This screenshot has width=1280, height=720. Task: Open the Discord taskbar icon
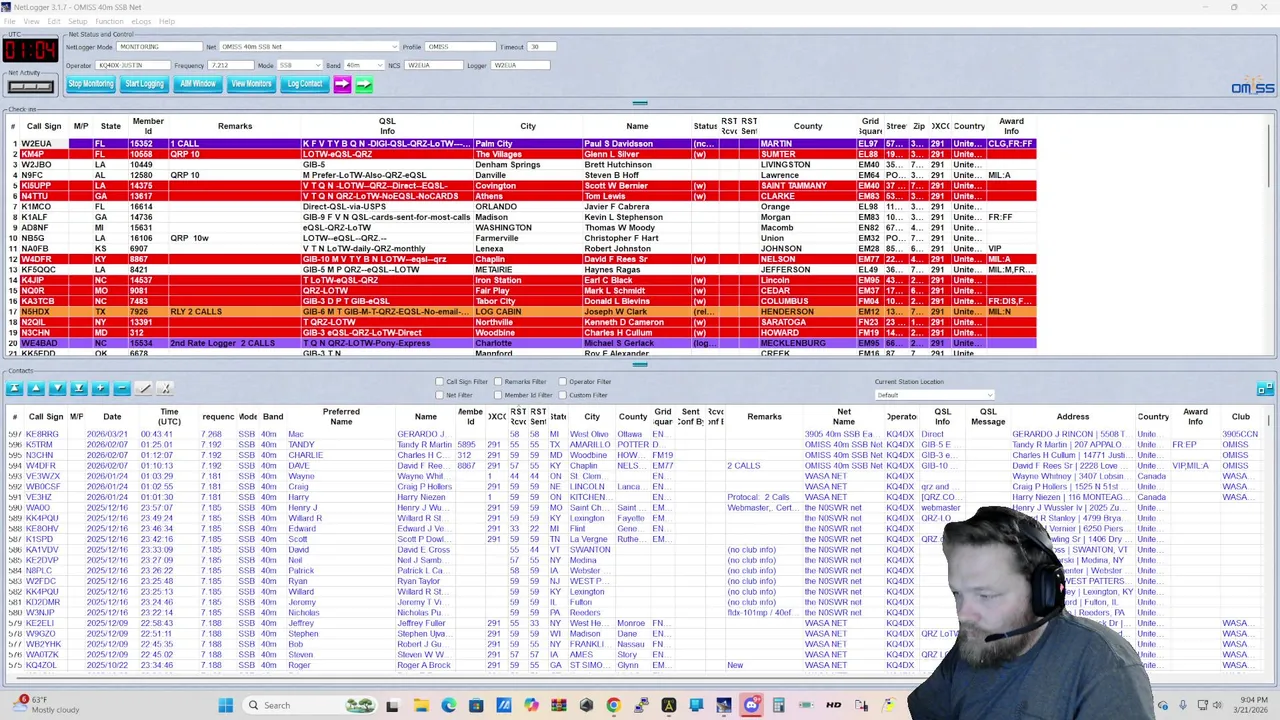coord(751,705)
